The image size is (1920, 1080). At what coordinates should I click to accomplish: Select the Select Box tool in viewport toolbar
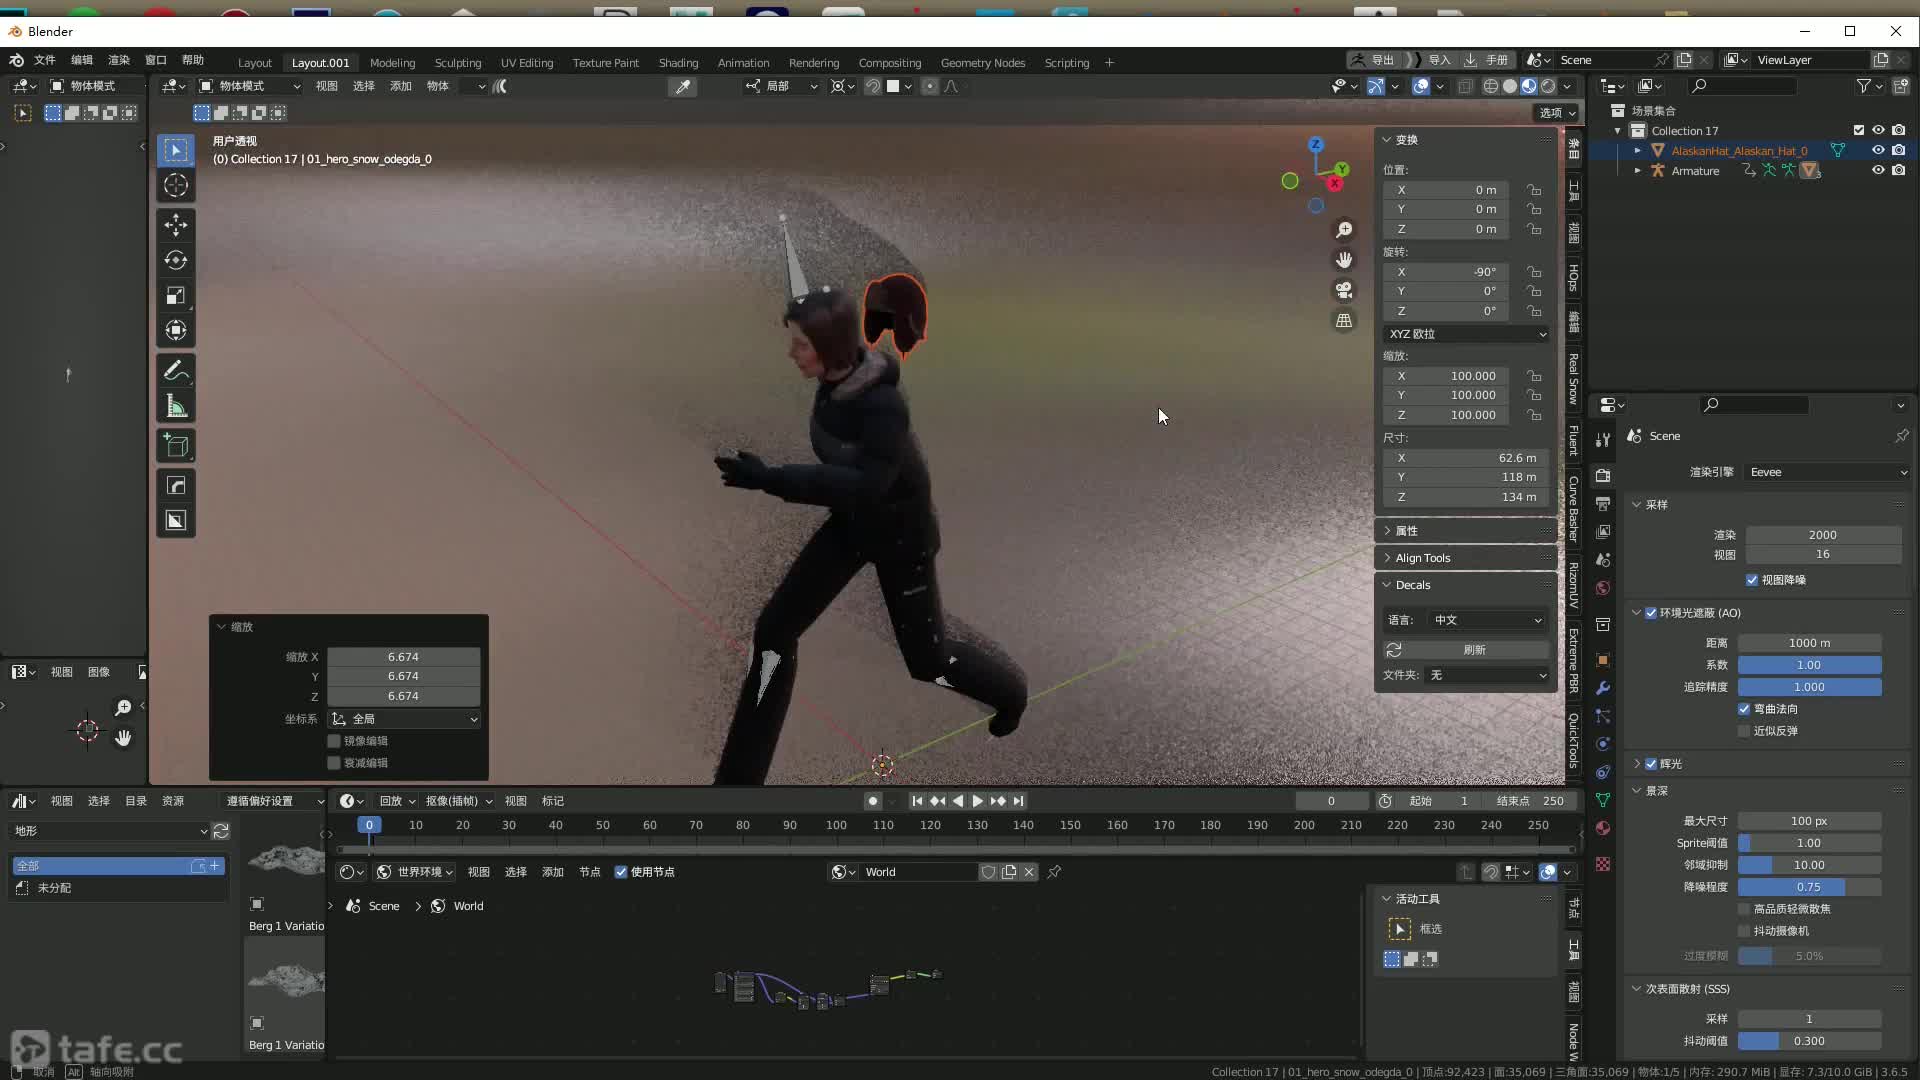click(x=176, y=150)
